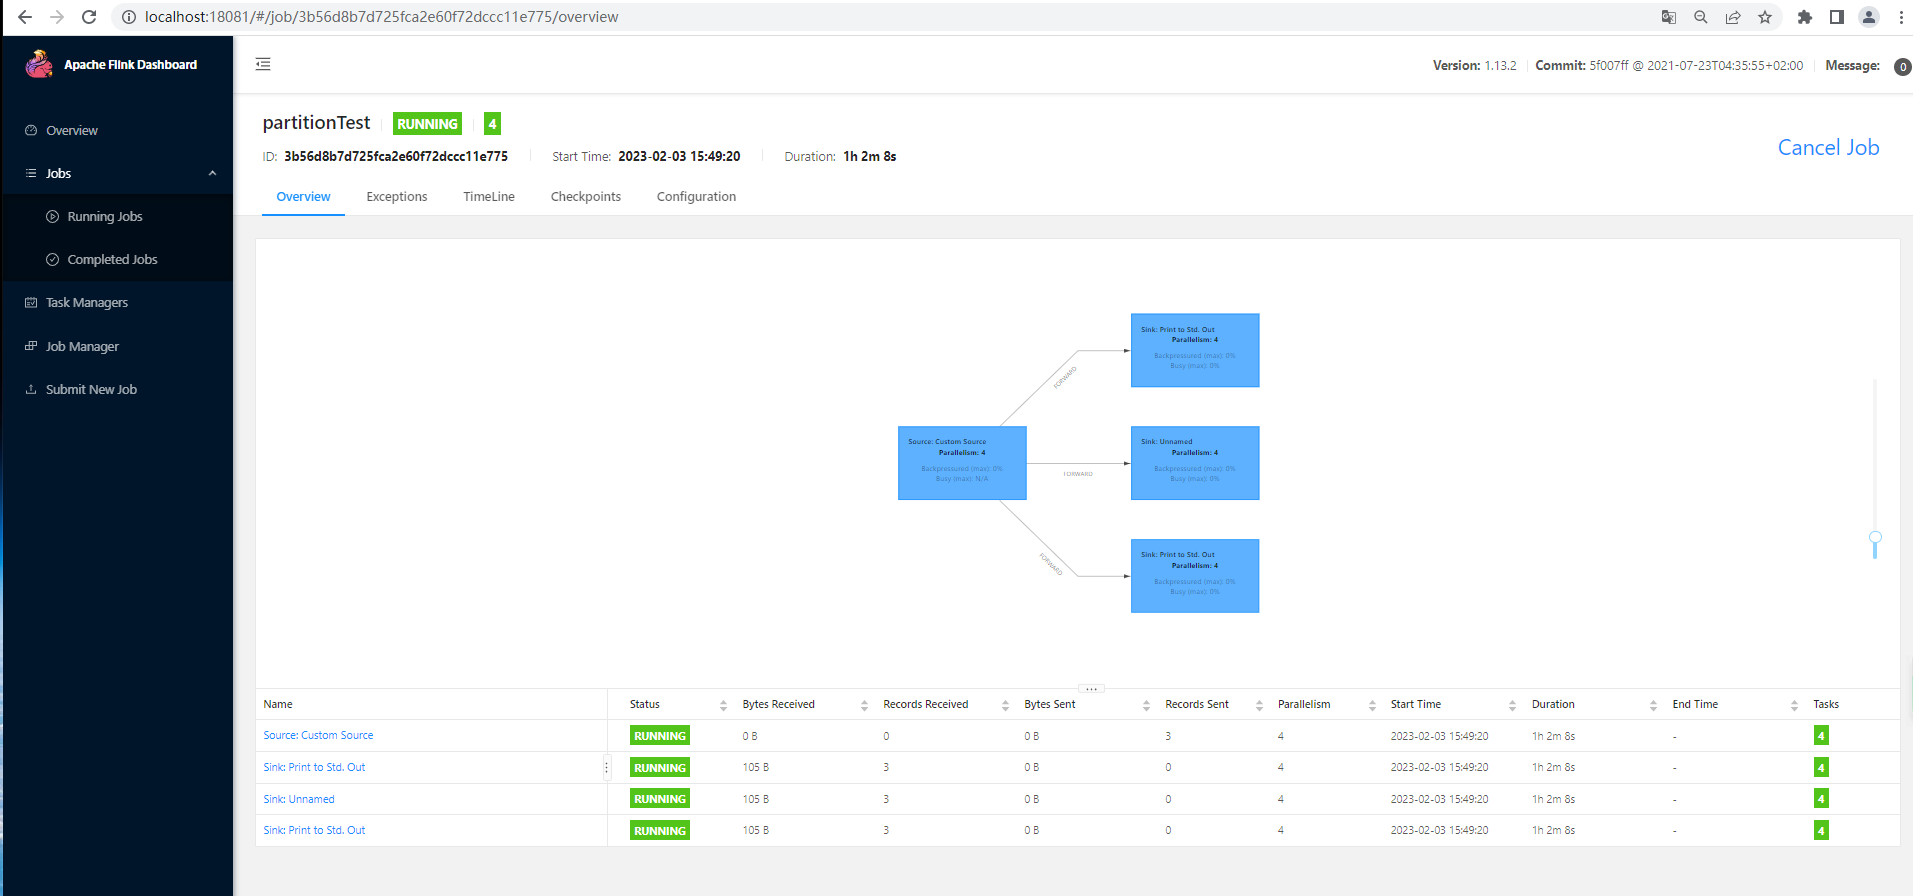Click the browser forward arrow
Viewport: 1913px width, 896px height.
click(x=57, y=17)
